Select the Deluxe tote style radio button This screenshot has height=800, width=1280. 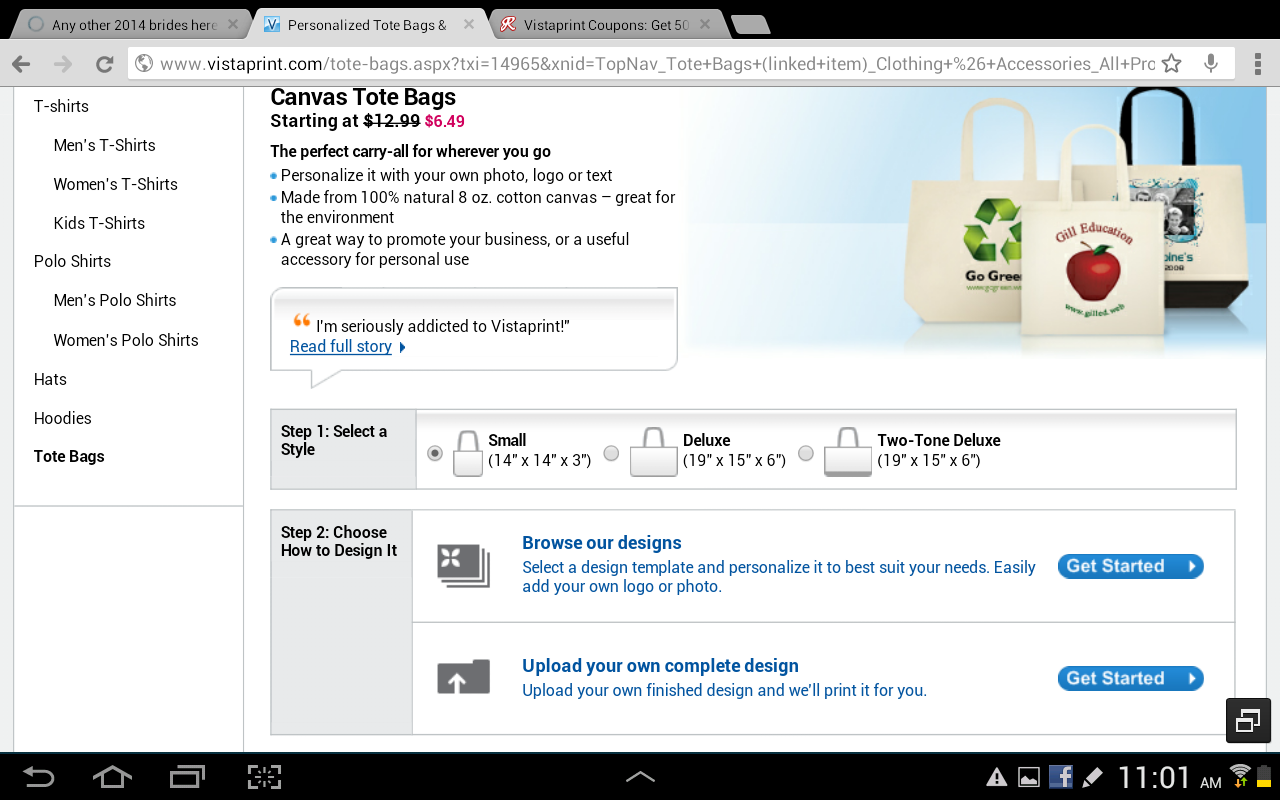611,453
